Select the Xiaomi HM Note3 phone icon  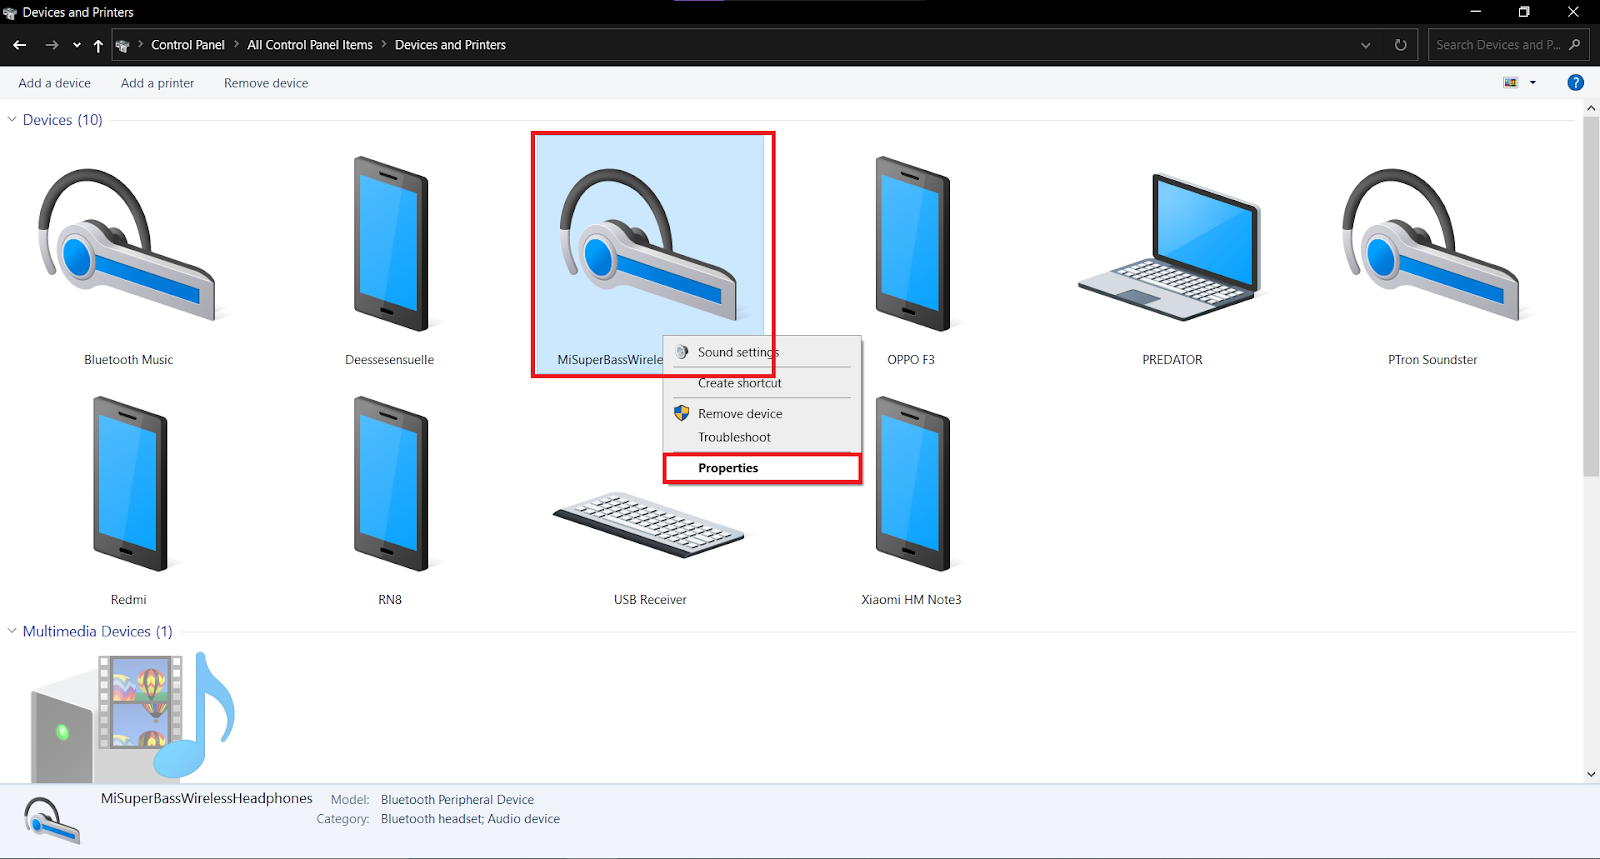pos(912,484)
